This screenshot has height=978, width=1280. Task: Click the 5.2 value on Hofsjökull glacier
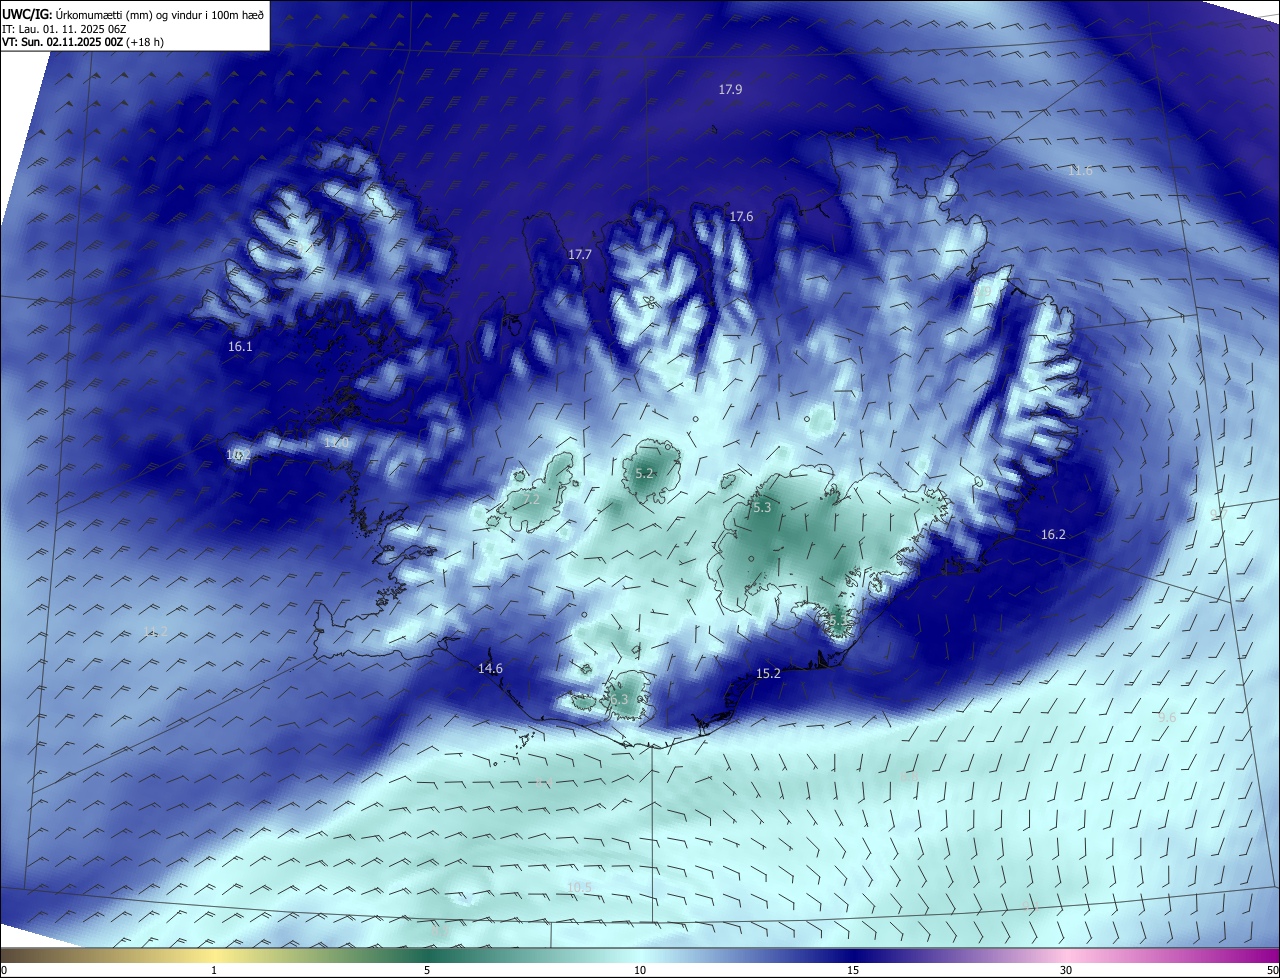[x=644, y=474]
